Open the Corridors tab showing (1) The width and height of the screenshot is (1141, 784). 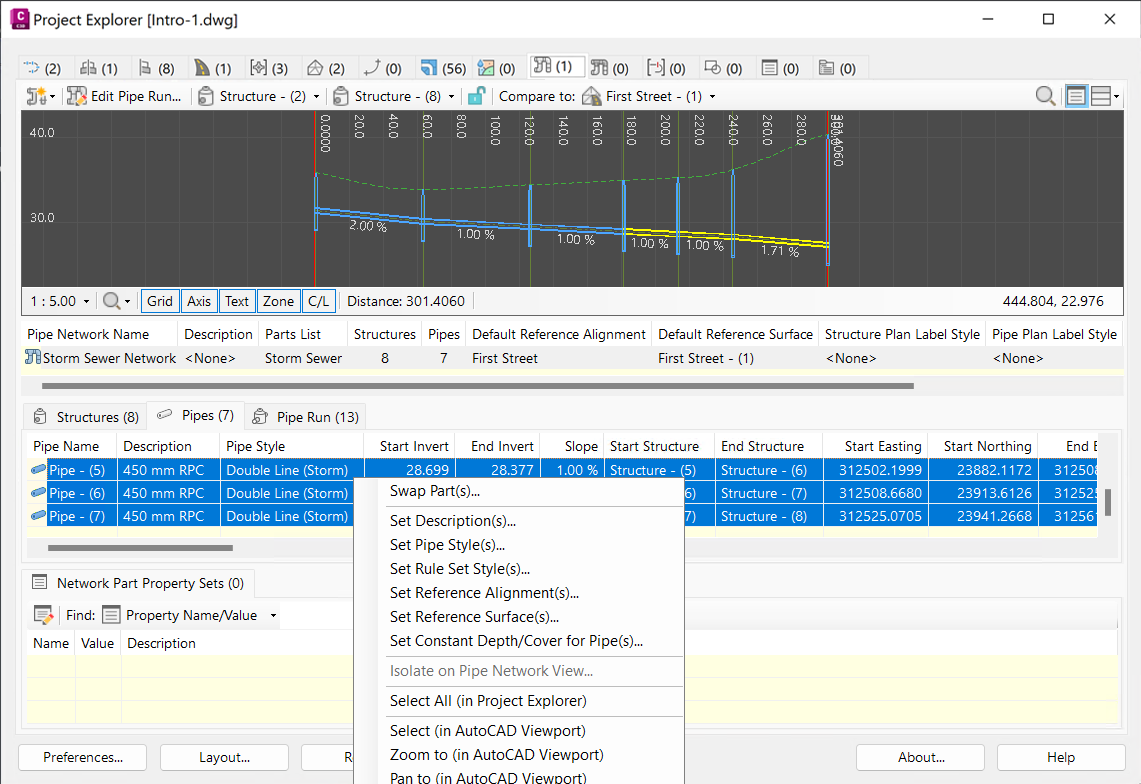212,68
